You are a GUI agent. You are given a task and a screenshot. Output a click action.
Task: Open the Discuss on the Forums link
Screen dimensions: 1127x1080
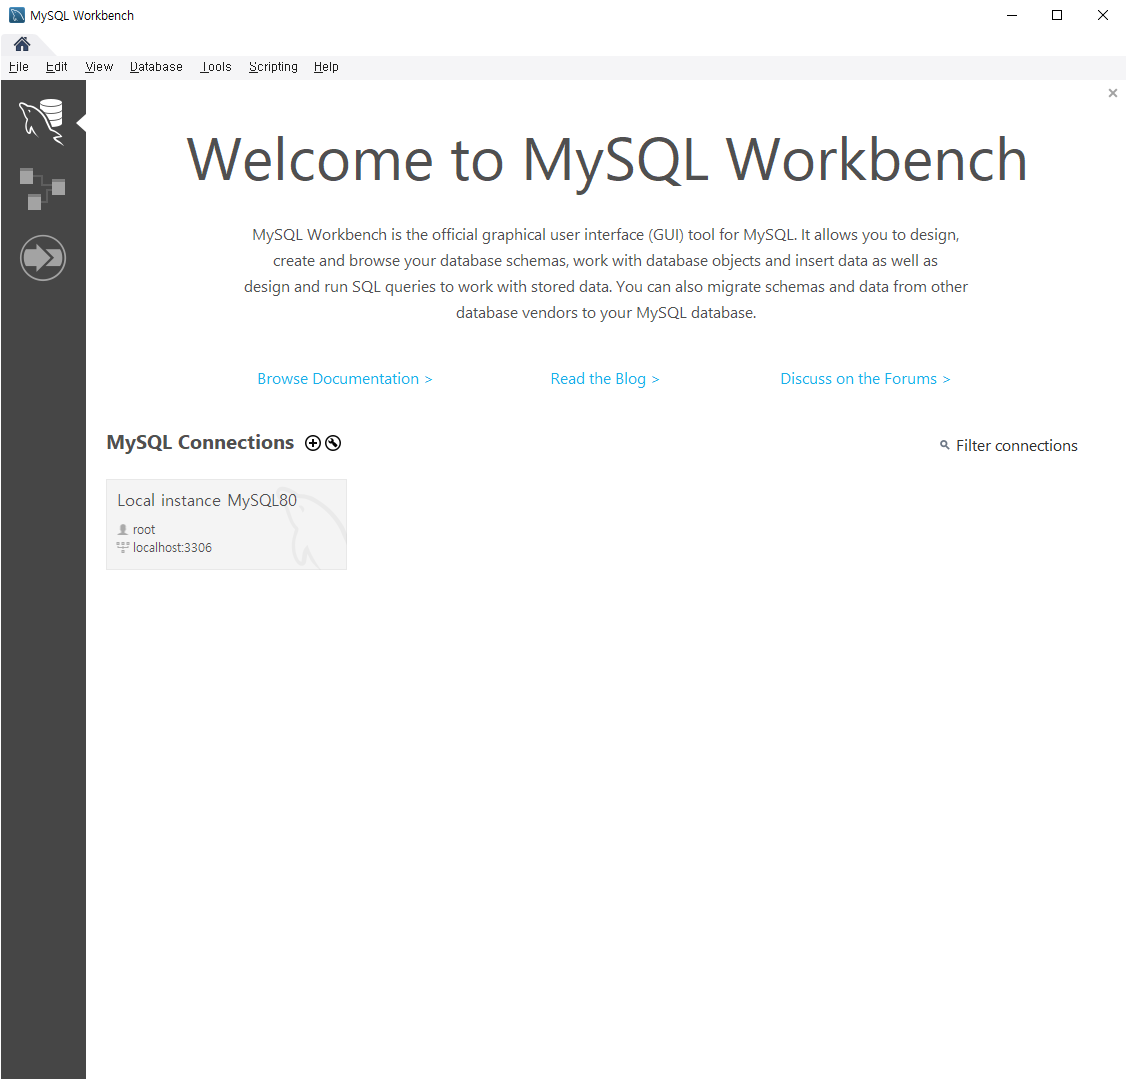click(x=865, y=379)
